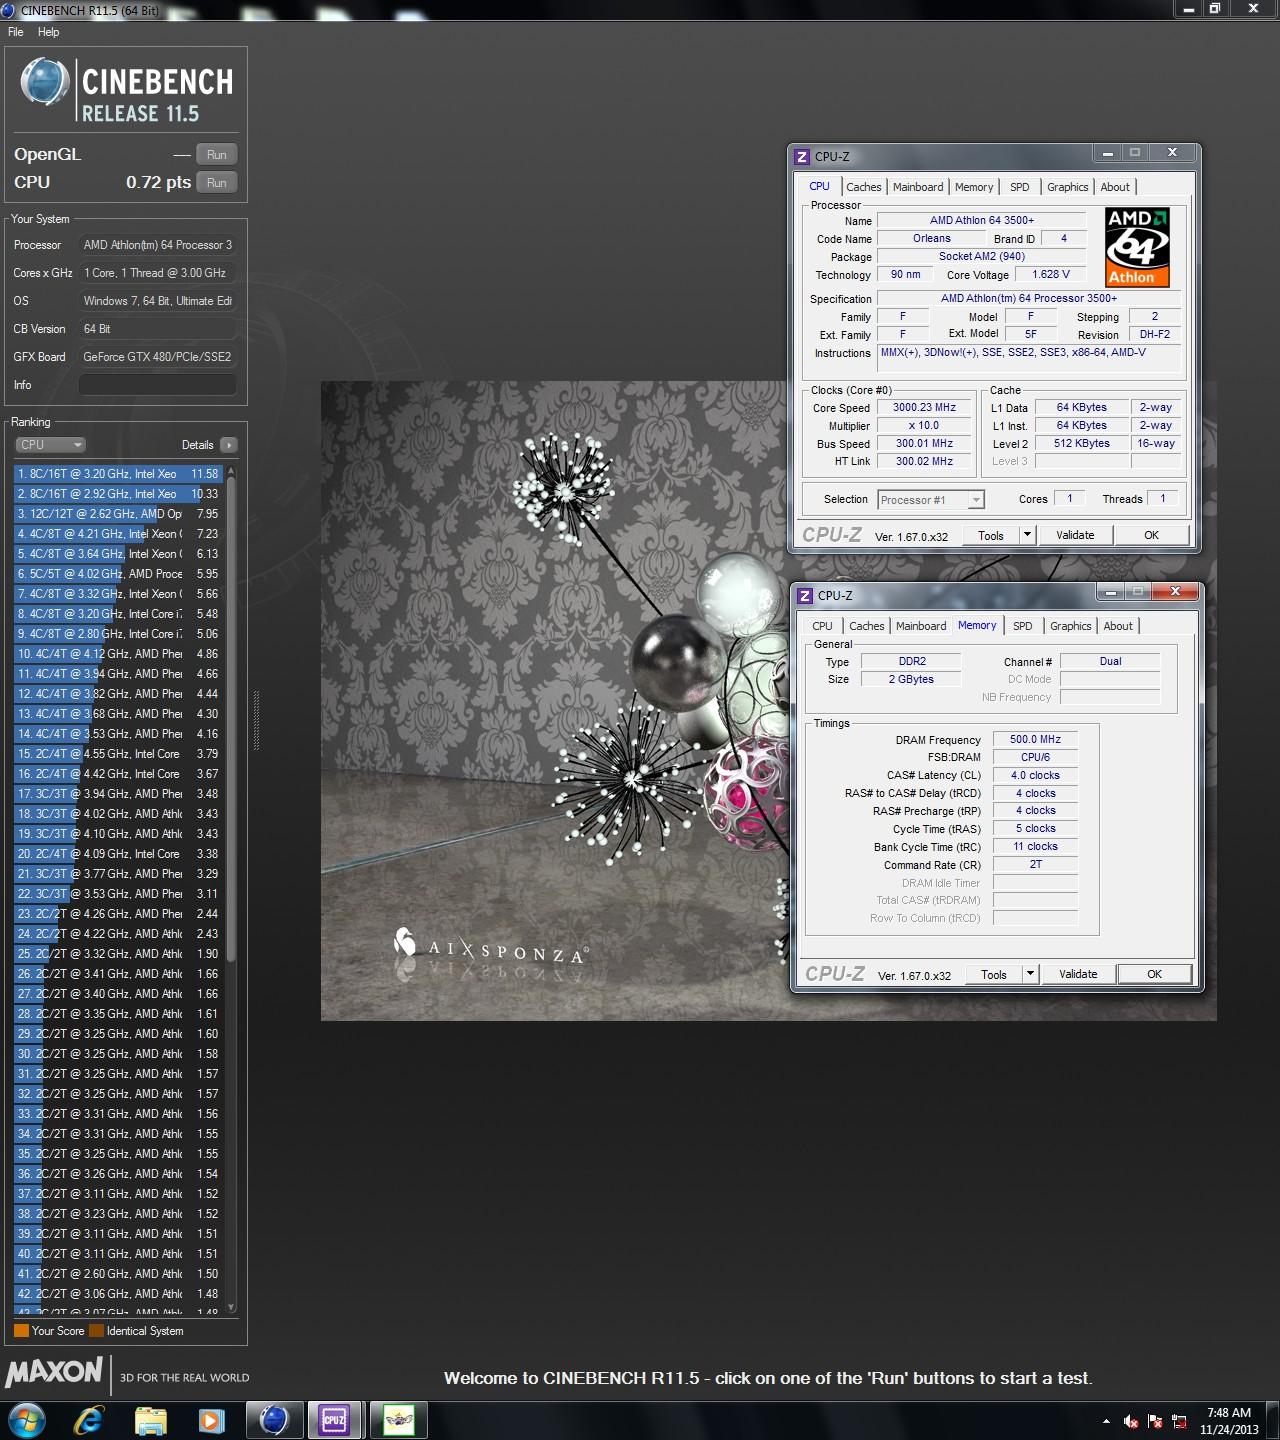
Task: Open Mainboard tab in top CPU-Z window
Action: point(918,187)
